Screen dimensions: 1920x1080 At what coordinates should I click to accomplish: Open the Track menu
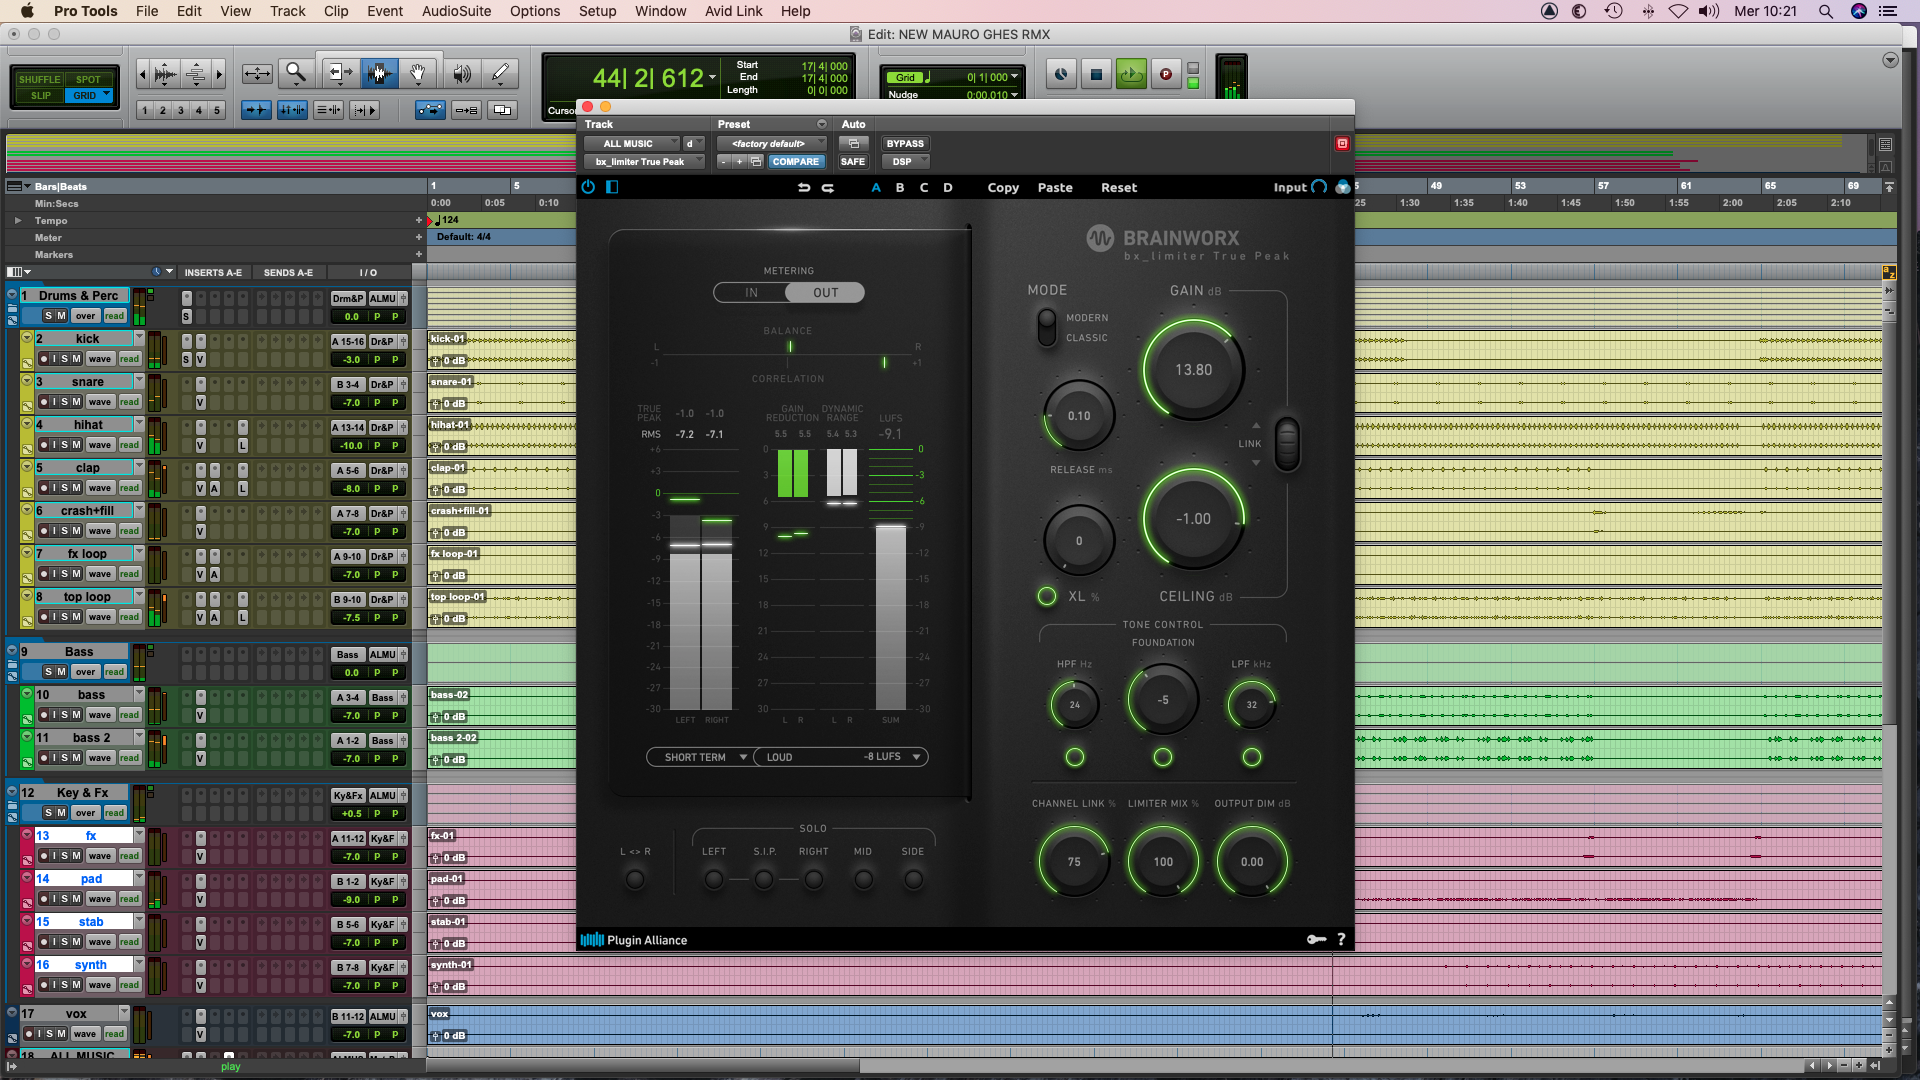tap(287, 11)
